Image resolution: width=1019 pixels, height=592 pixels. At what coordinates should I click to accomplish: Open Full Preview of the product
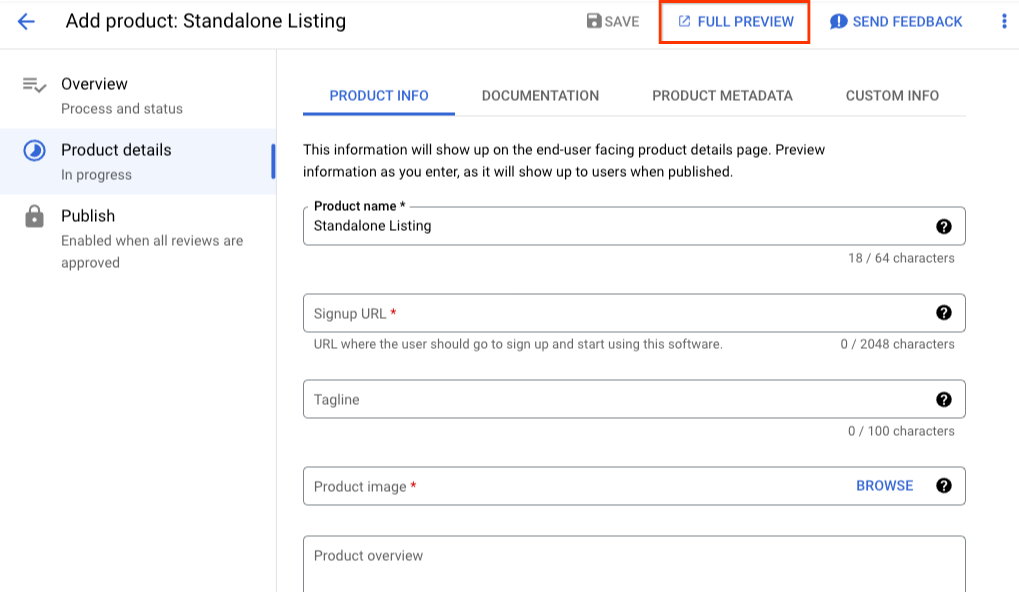click(x=735, y=22)
